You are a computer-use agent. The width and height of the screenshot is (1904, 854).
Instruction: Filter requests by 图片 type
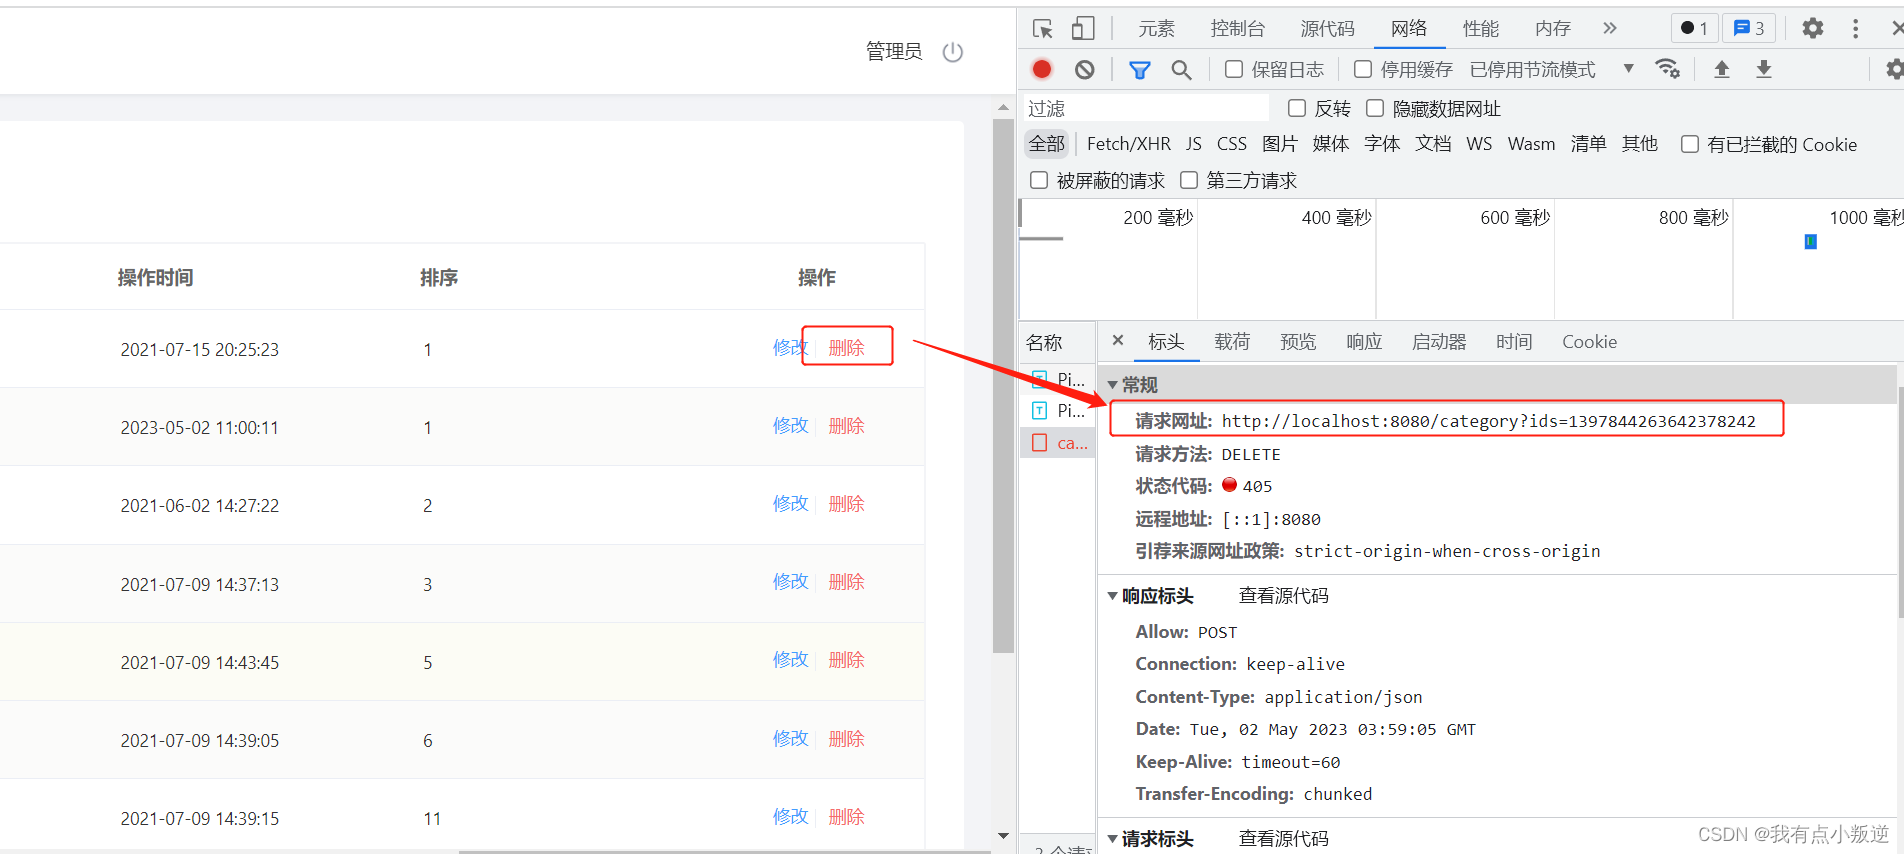coord(1280,144)
